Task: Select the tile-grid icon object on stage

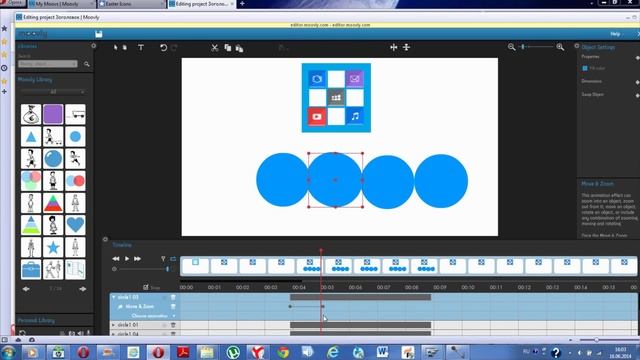Action: tap(336, 98)
